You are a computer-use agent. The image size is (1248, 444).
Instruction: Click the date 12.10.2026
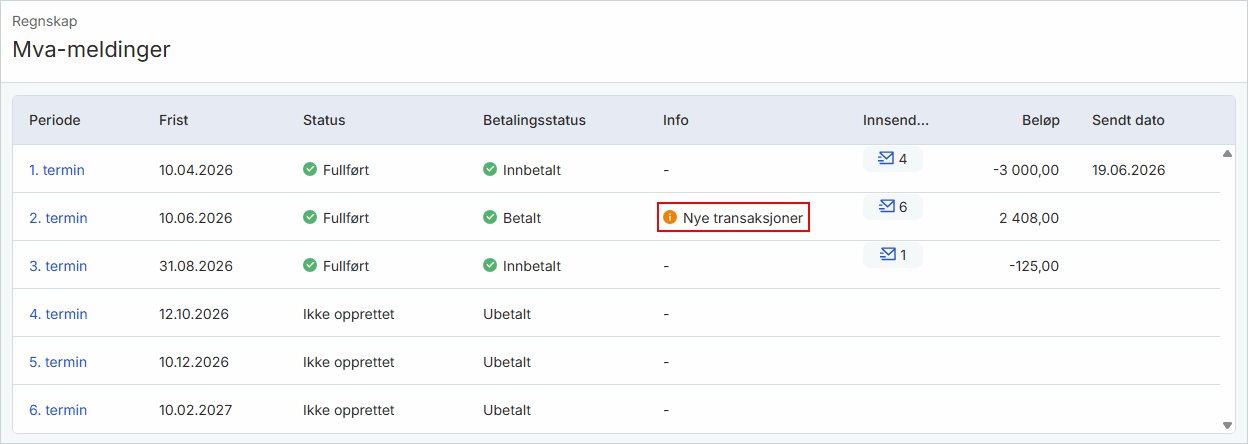point(194,314)
